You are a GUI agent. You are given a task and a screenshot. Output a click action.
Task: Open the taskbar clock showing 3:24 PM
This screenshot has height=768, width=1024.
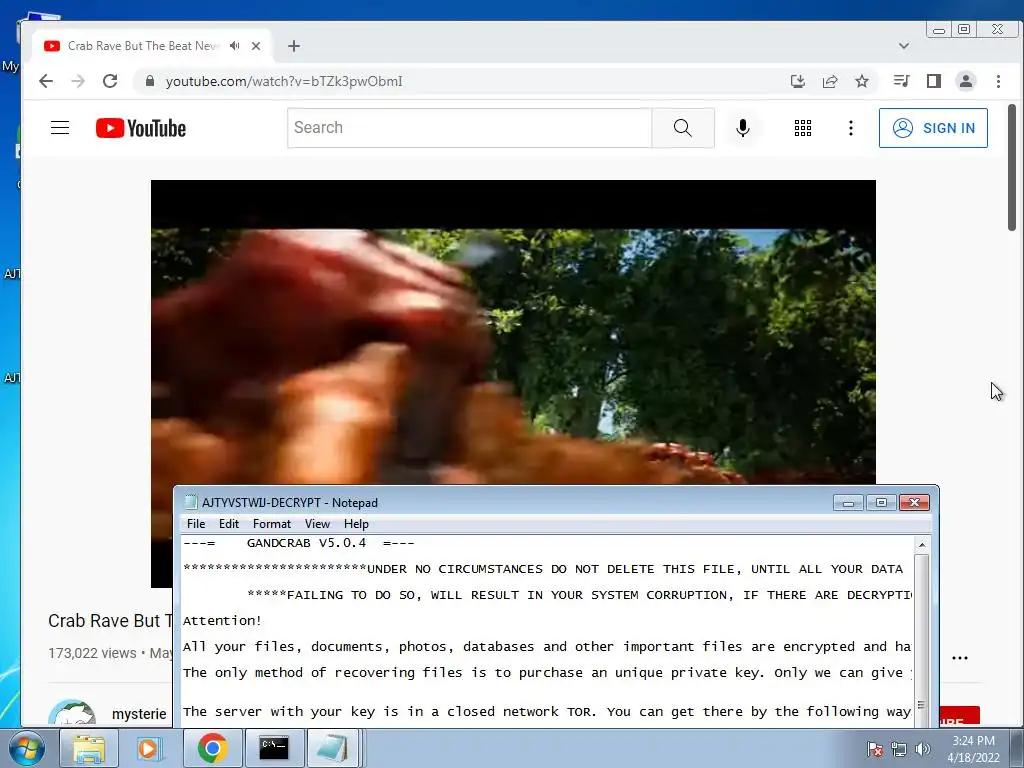coord(973,749)
